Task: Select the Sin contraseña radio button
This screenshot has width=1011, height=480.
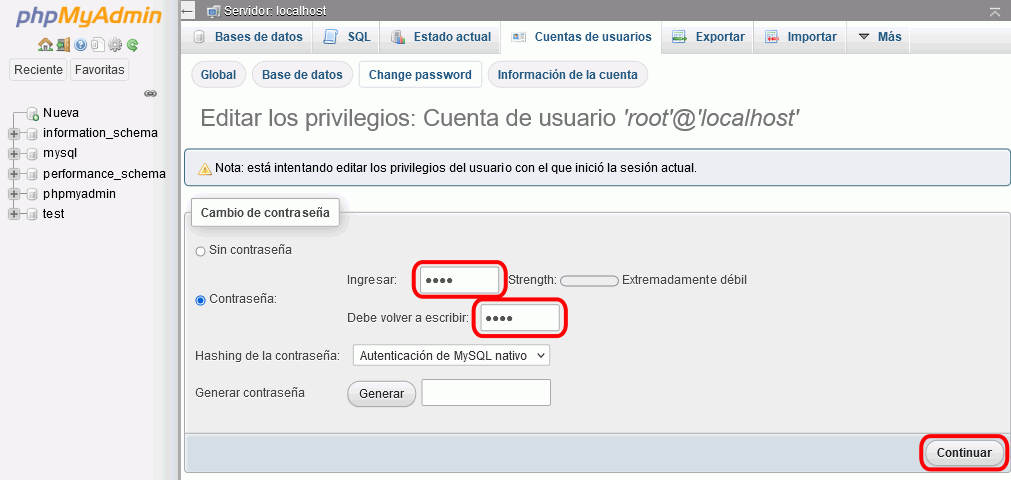Action: tap(201, 251)
